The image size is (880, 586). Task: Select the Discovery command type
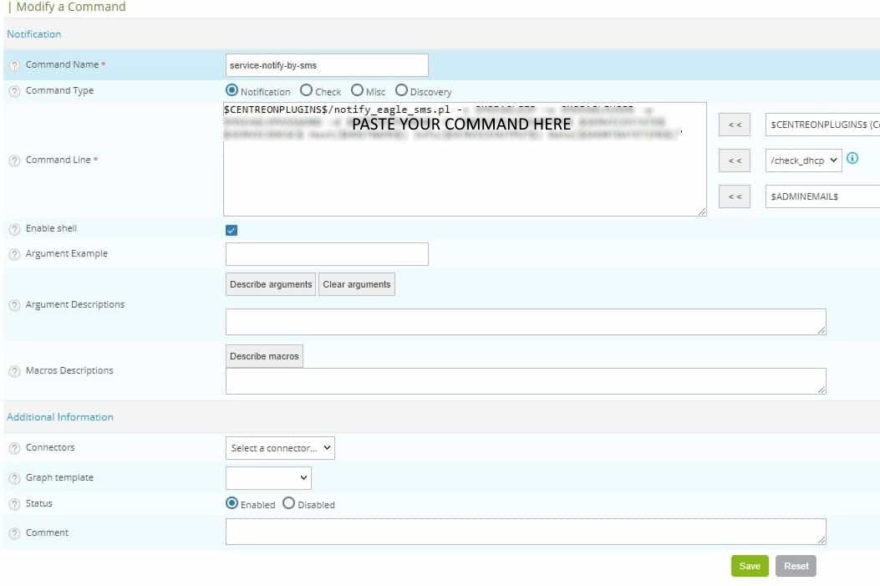tap(401, 90)
